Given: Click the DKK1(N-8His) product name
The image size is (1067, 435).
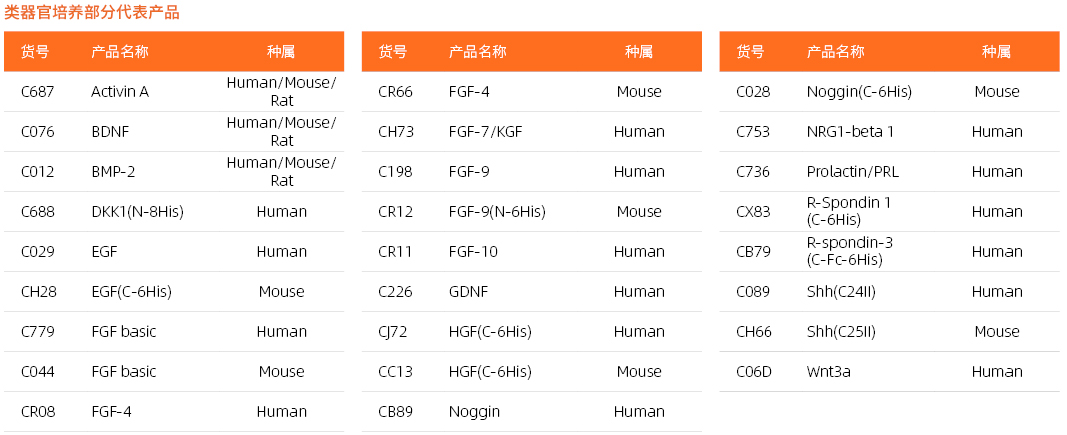Looking at the screenshot, I should [x=137, y=212].
